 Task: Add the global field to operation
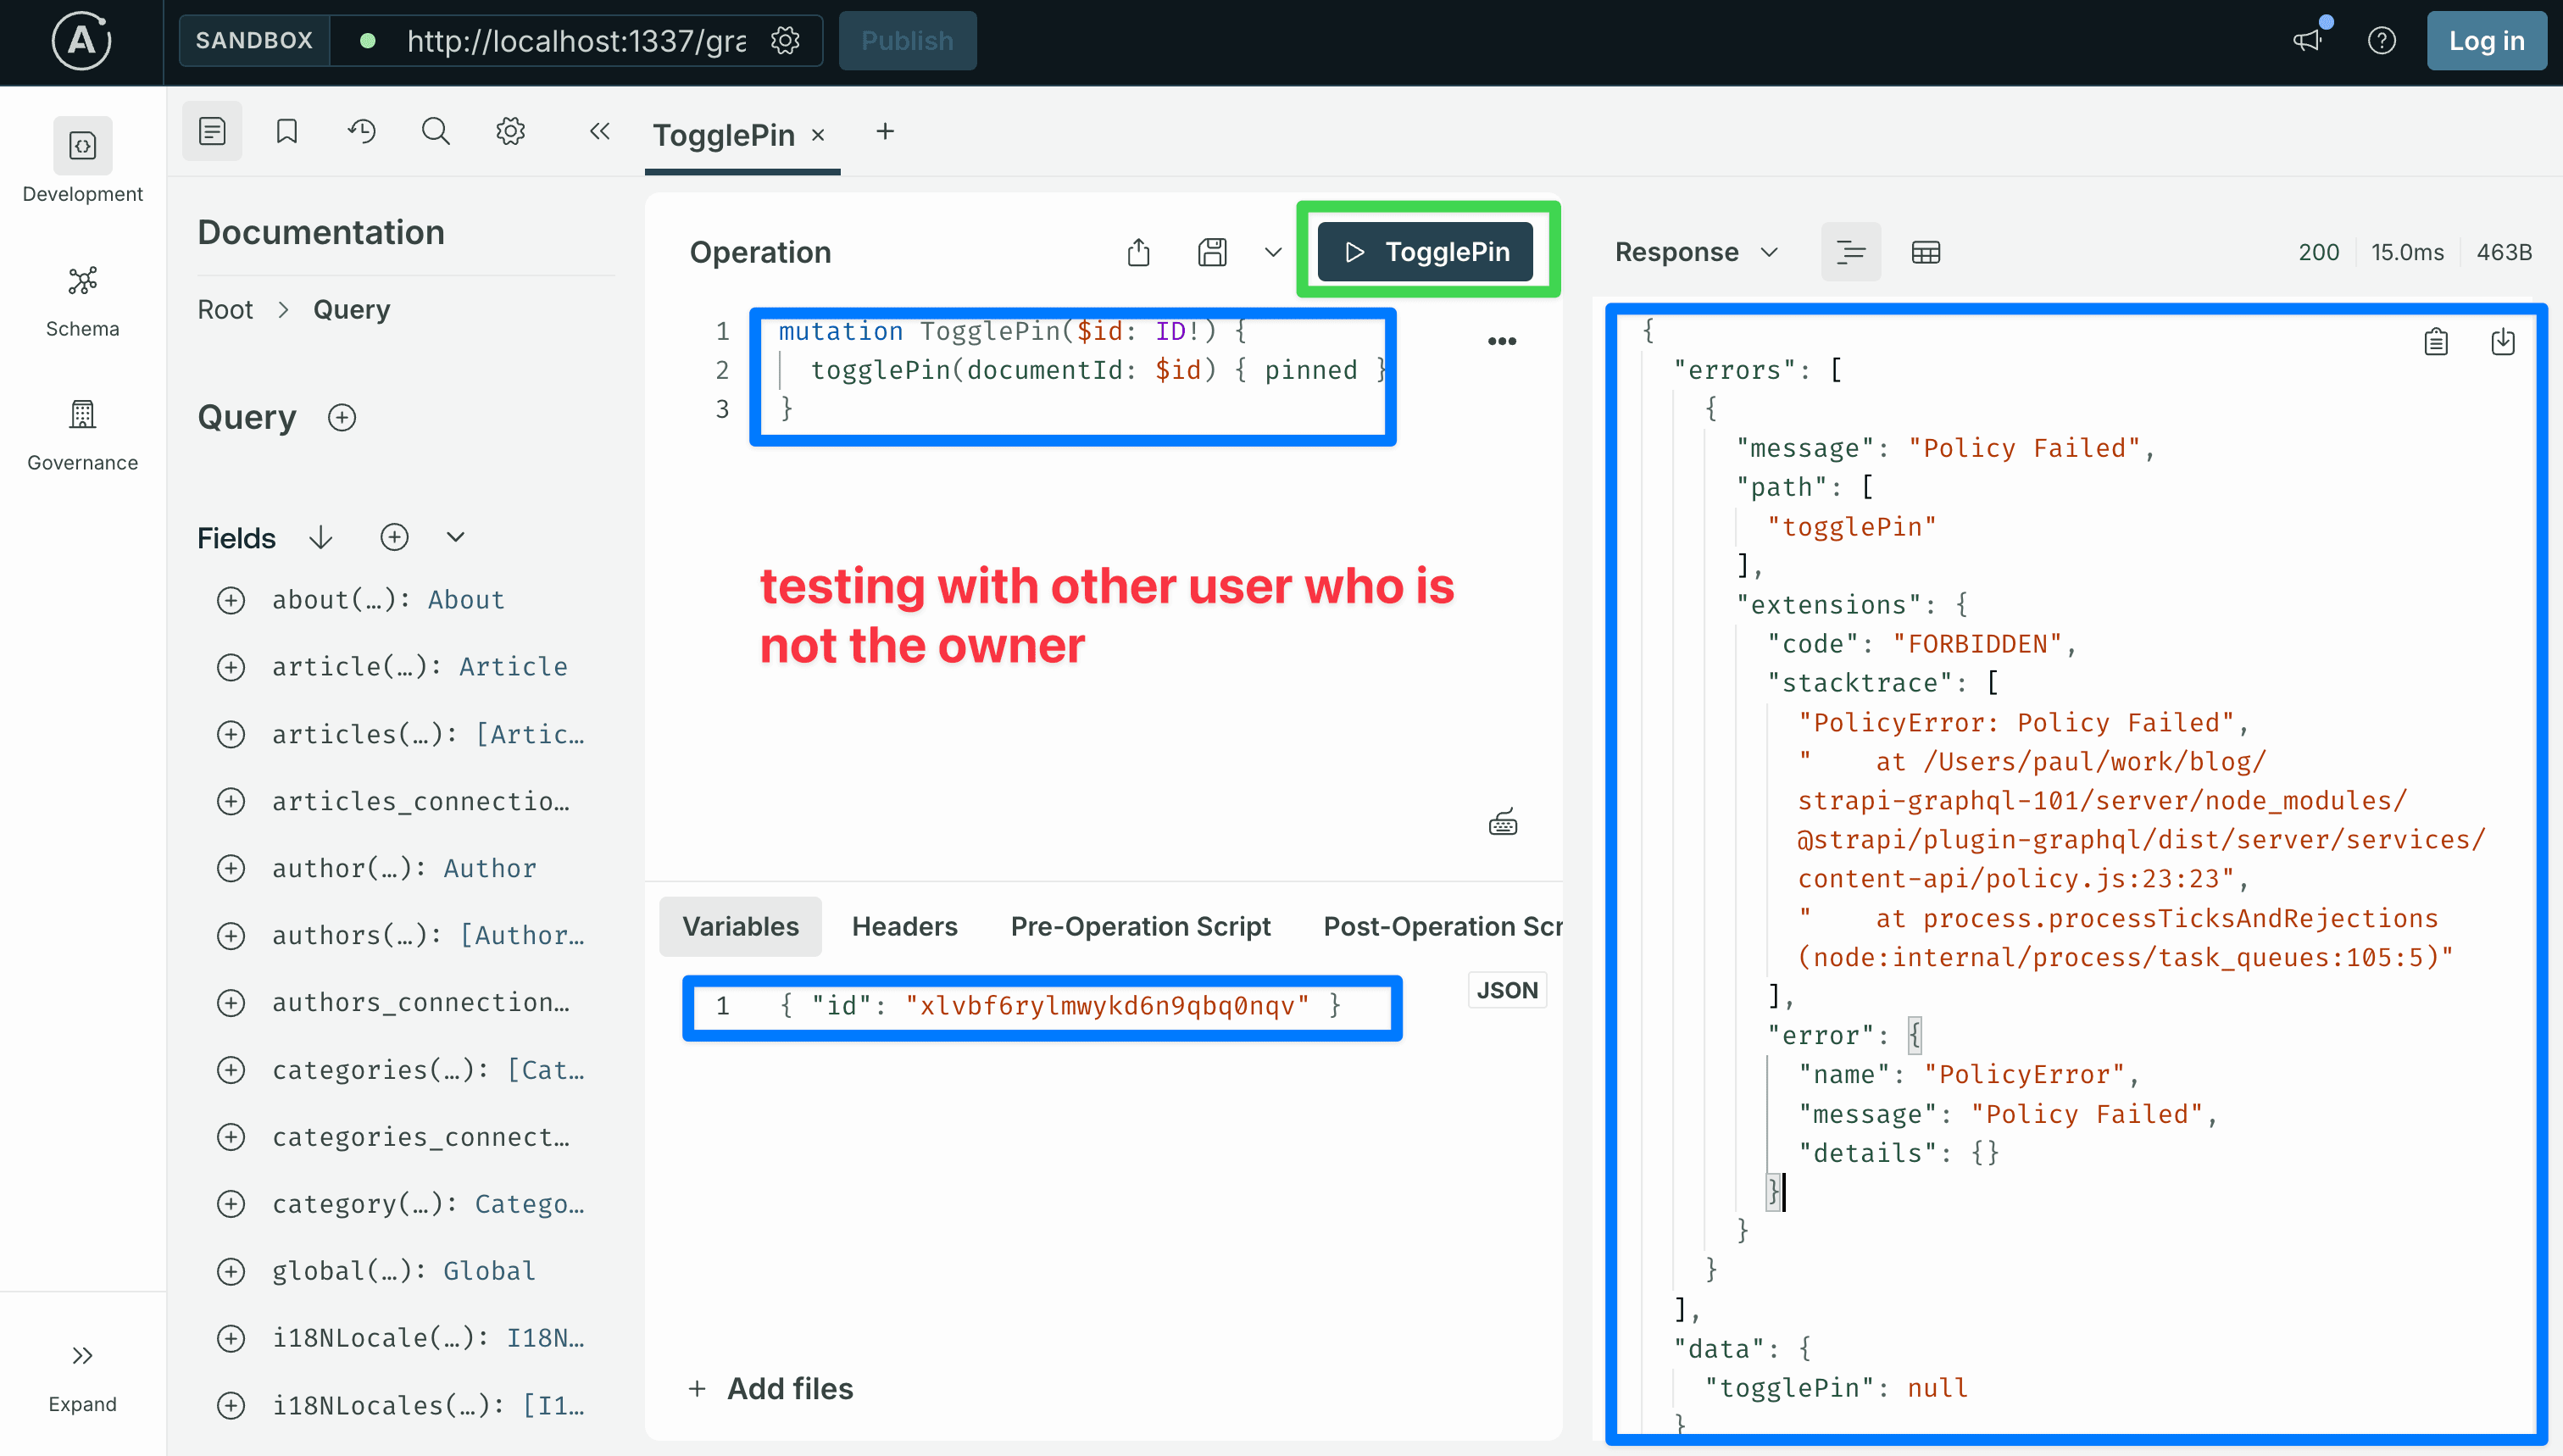point(231,1271)
